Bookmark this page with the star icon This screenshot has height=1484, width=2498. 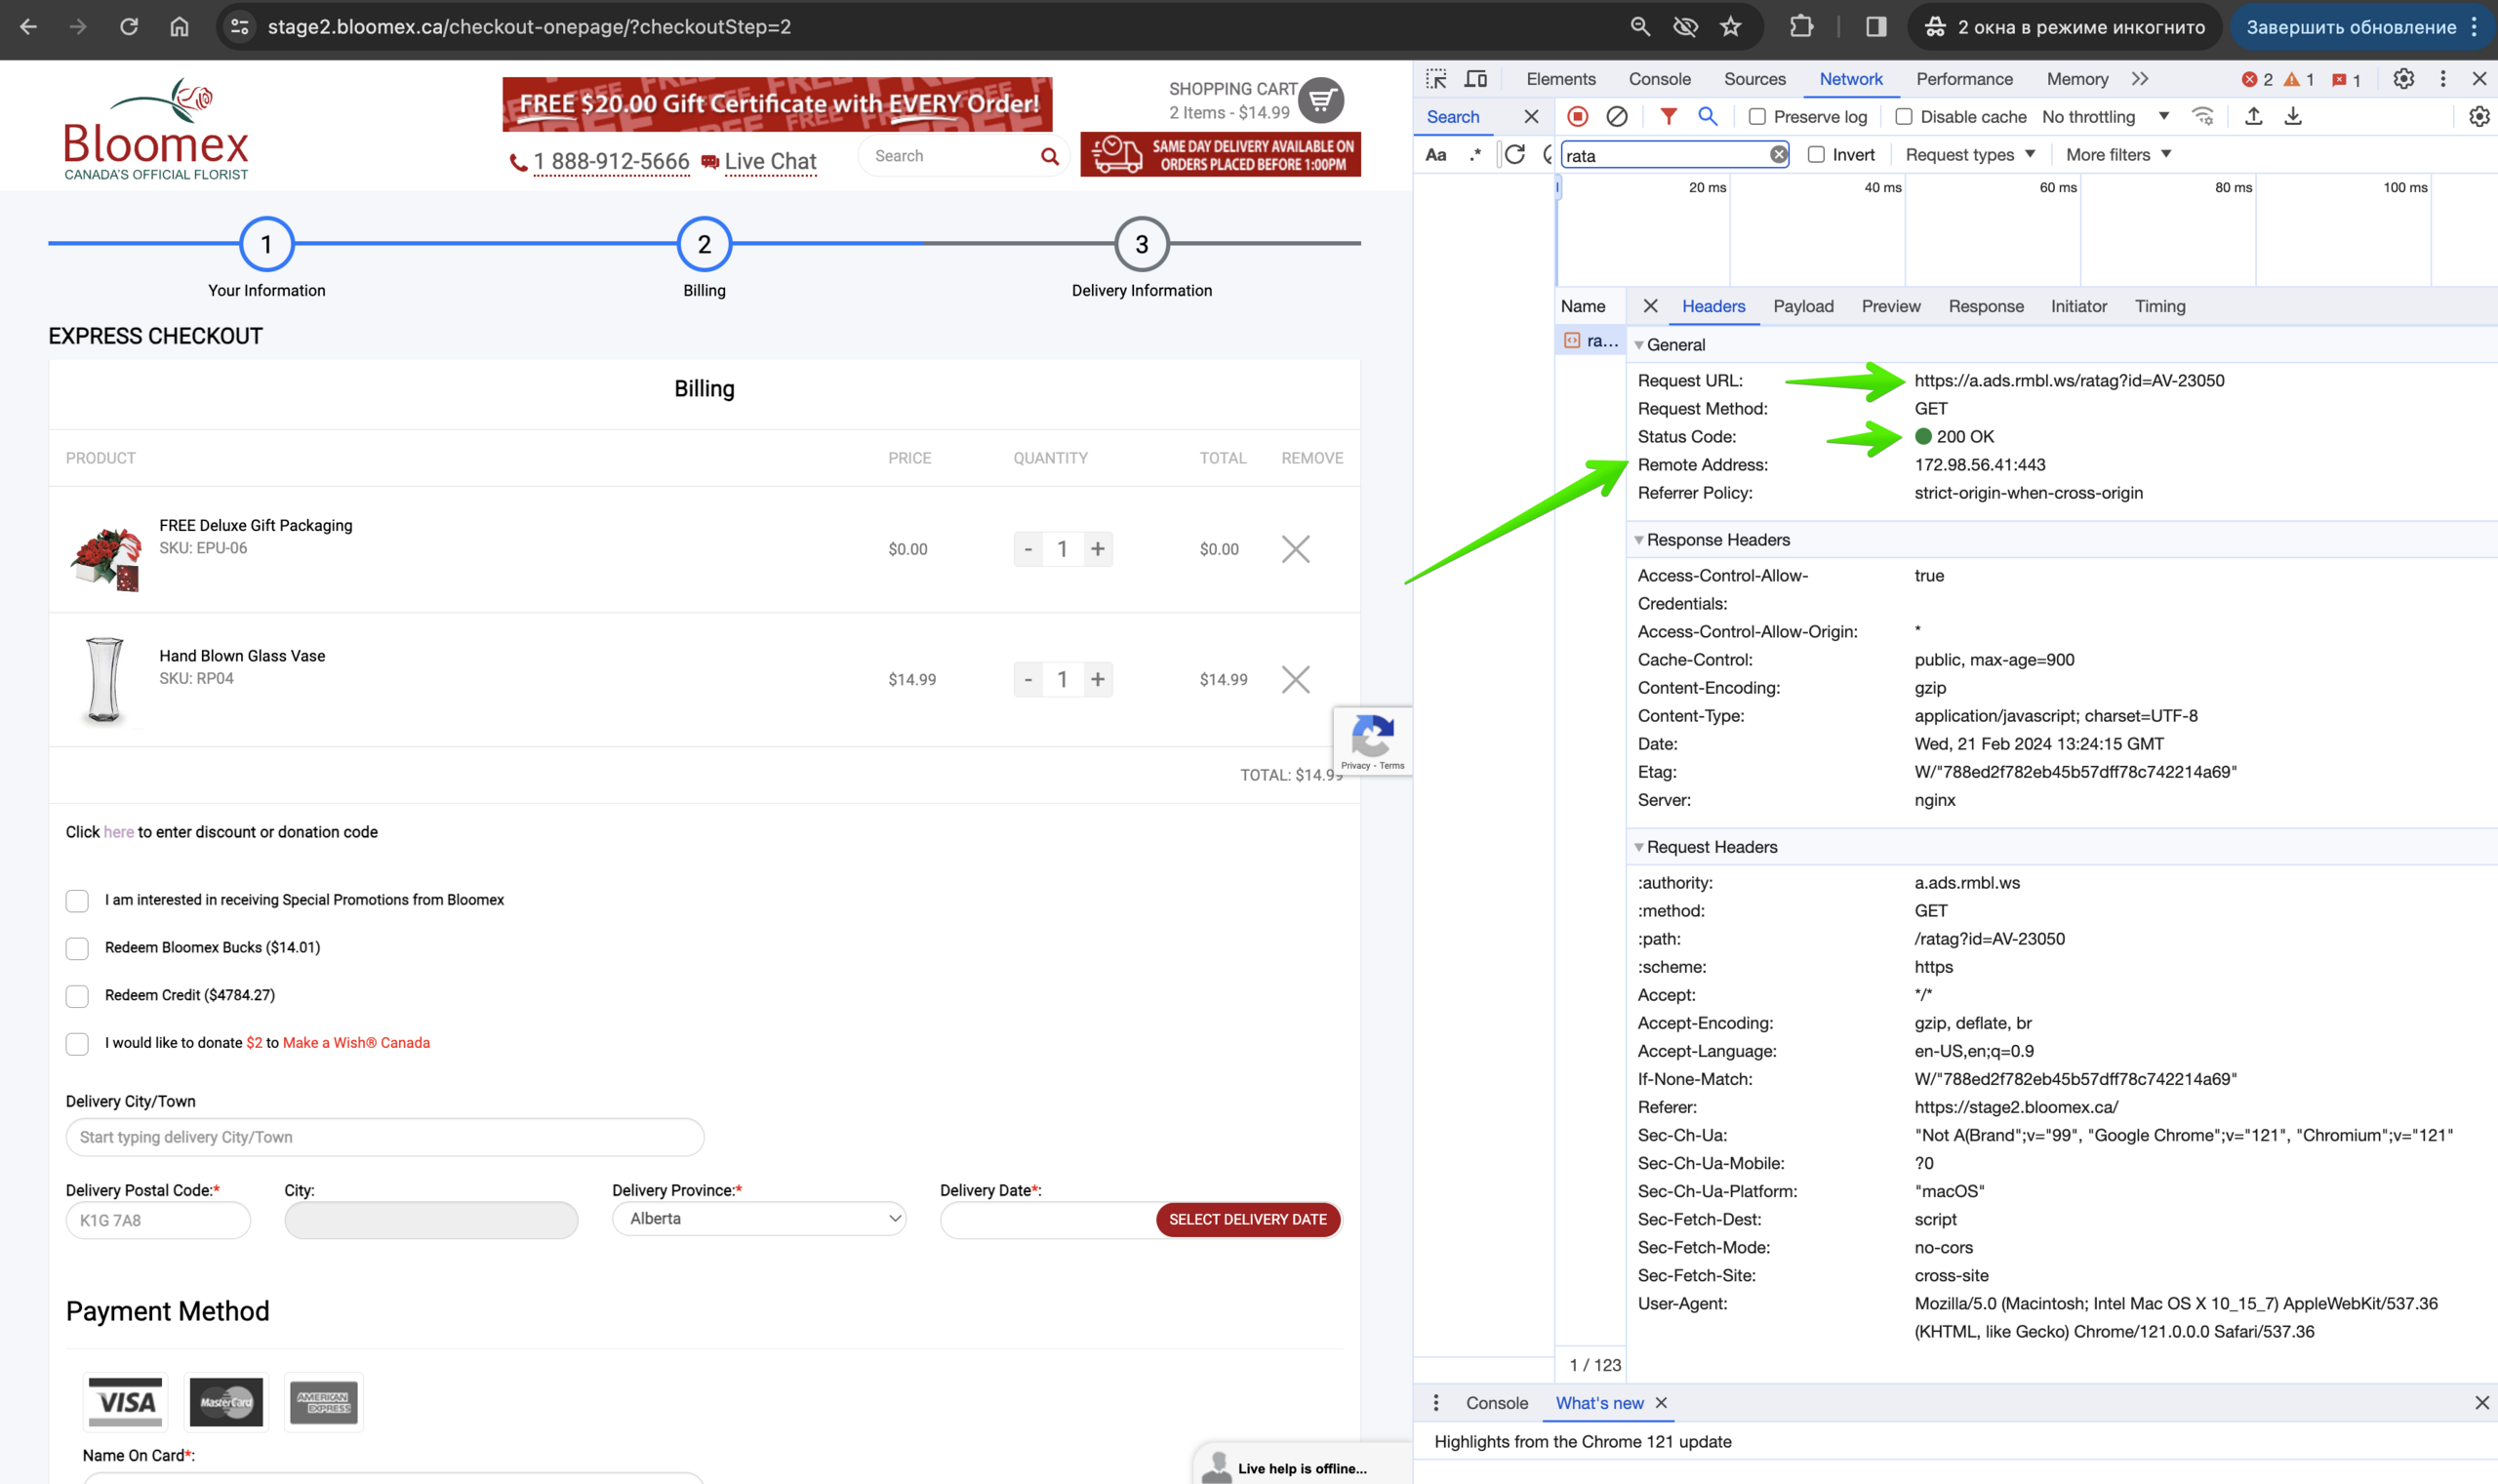(x=1731, y=27)
